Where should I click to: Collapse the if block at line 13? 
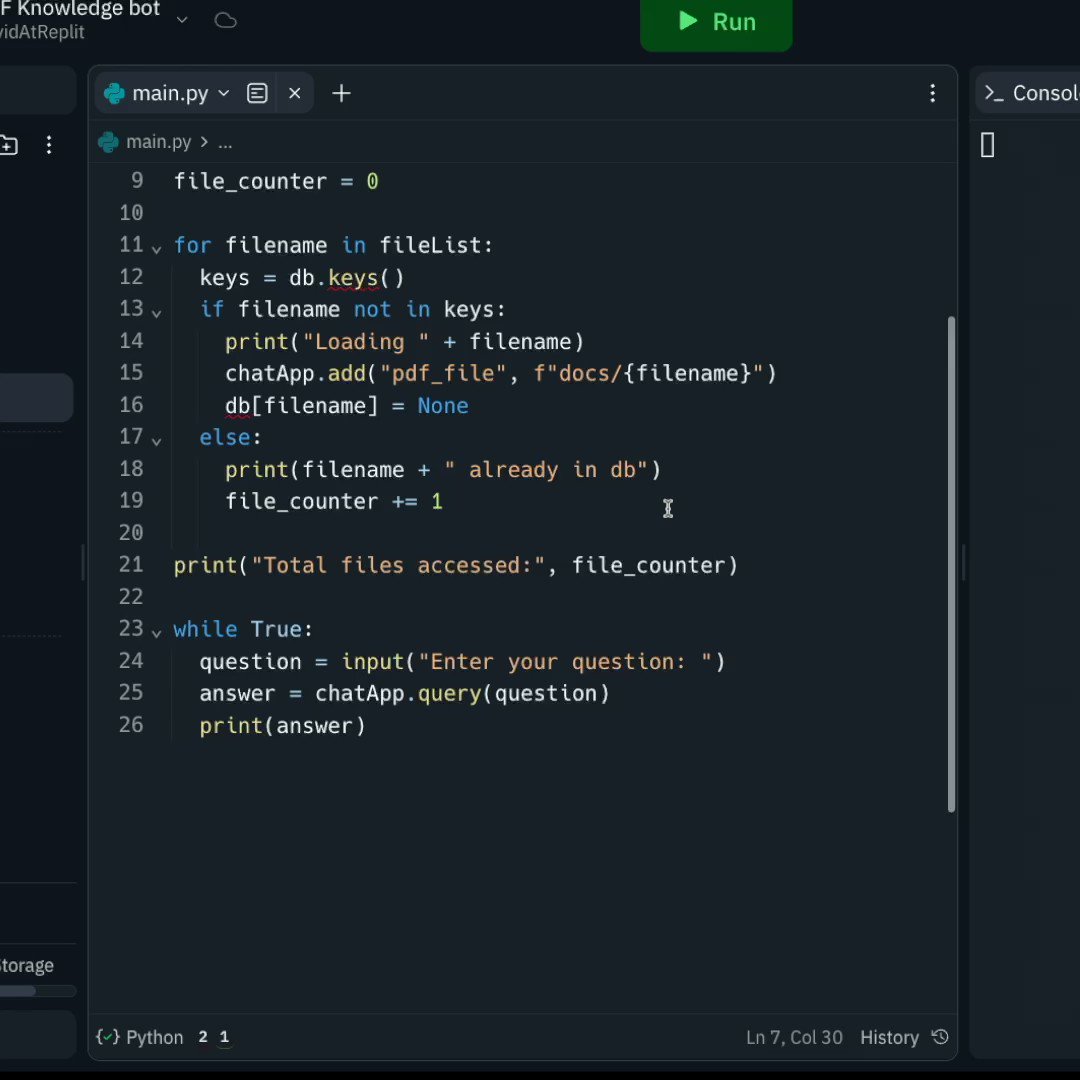[156, 313]
